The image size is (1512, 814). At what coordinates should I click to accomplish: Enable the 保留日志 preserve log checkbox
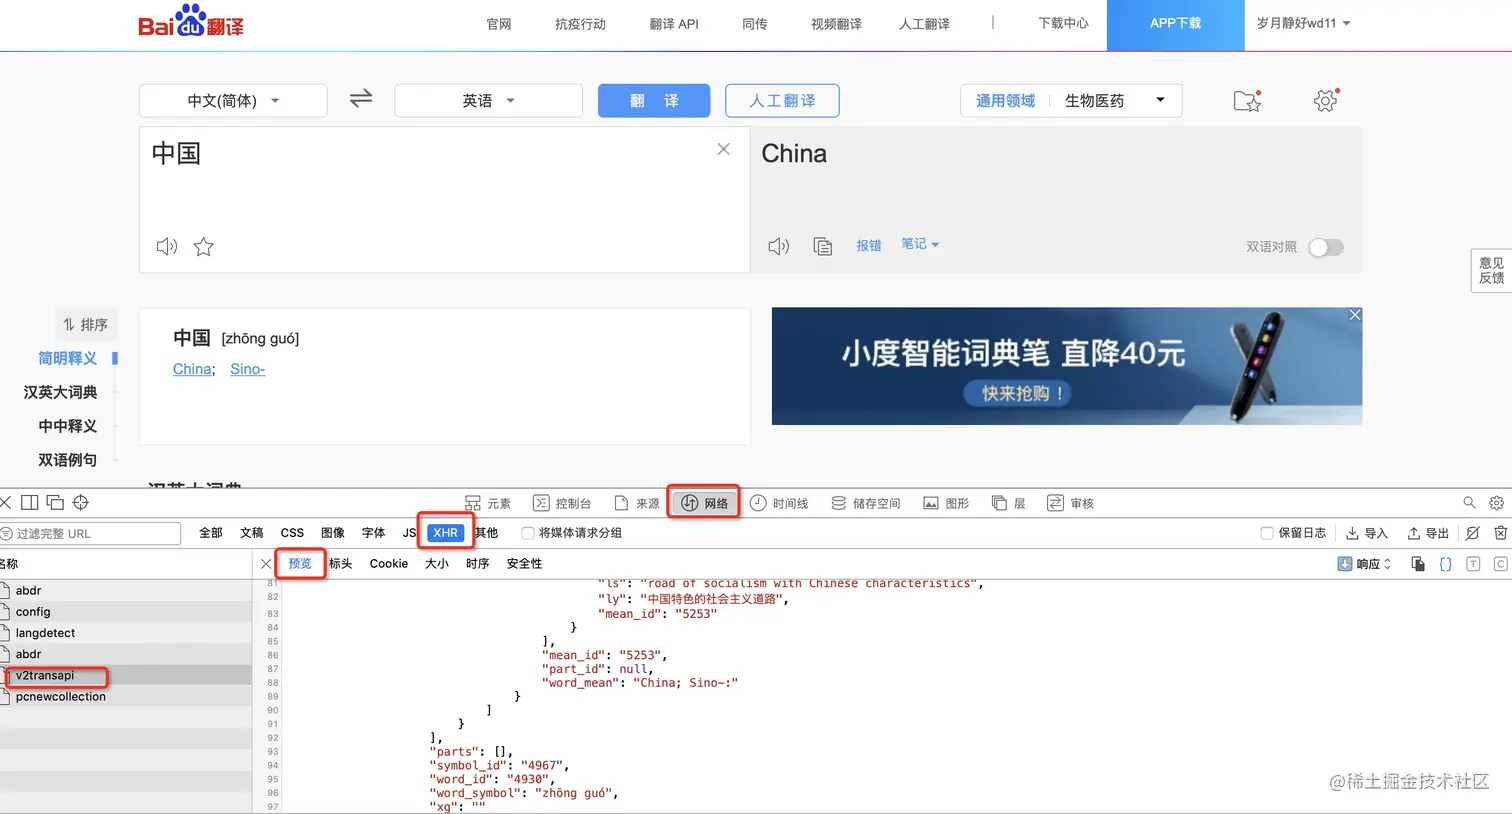[1267, 533]
